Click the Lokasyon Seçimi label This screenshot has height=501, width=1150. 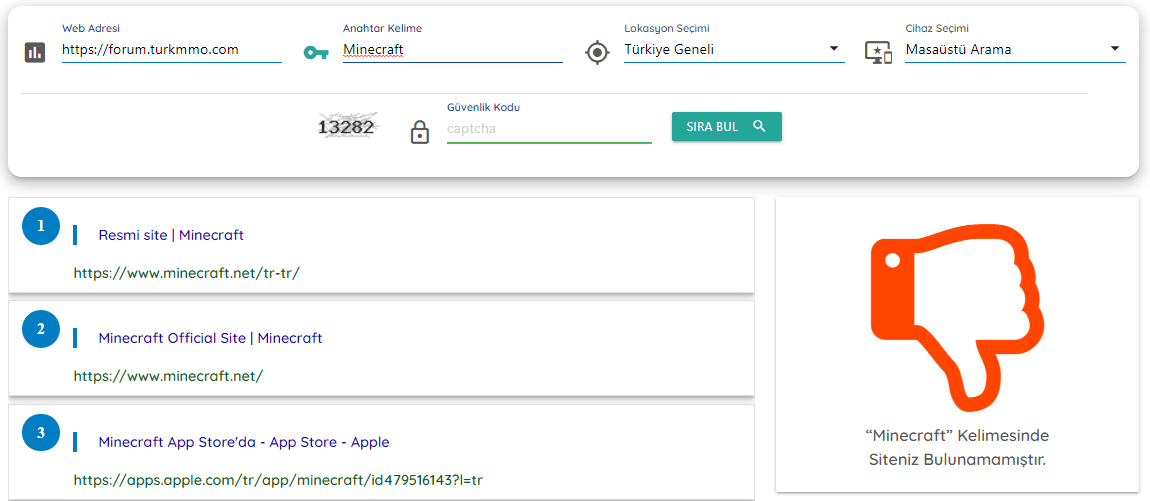667,28
